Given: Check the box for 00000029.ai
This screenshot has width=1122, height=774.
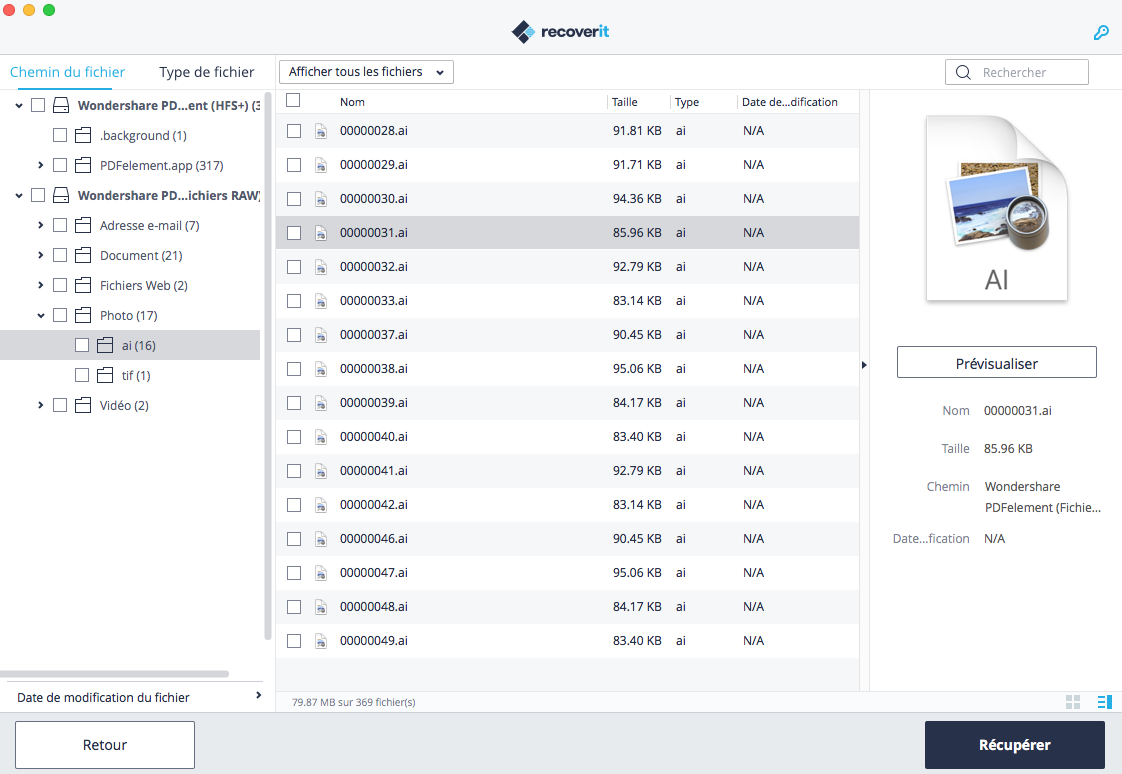Looking at the screenshot, I should tap(294, 165).
